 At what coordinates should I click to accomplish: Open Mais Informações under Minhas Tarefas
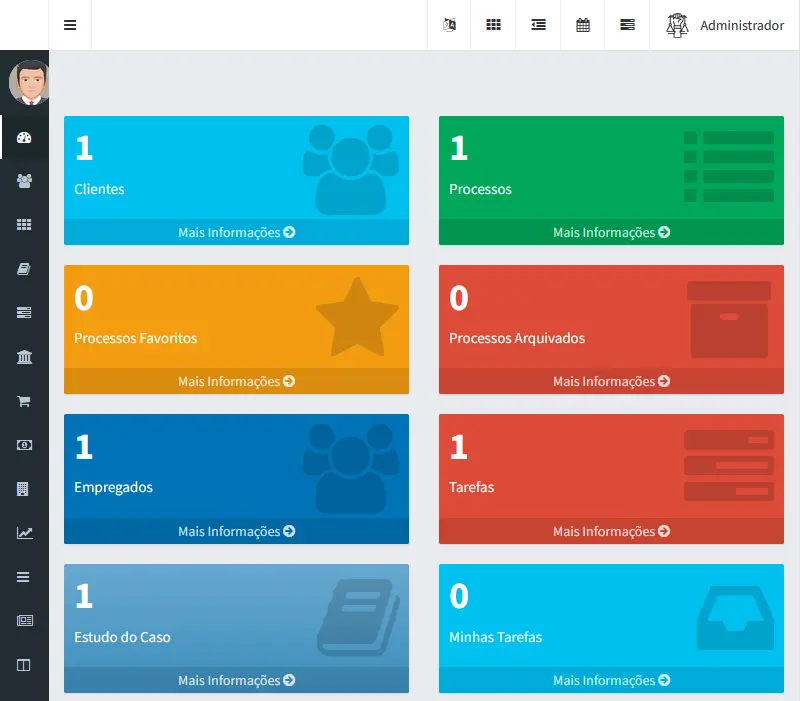611,680
